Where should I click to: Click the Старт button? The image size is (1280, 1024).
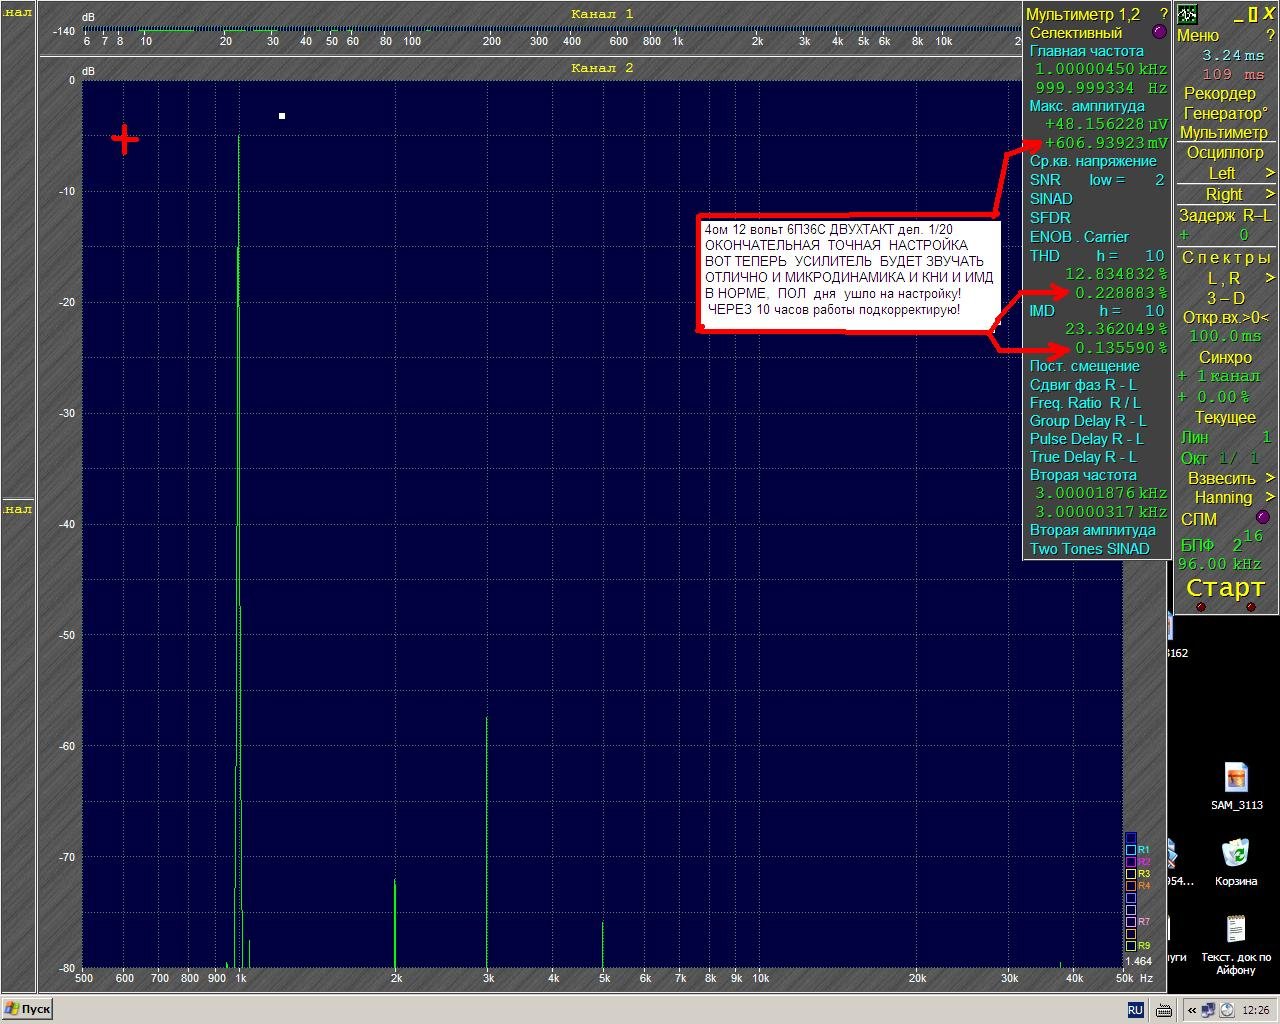tap(1225, 588)
